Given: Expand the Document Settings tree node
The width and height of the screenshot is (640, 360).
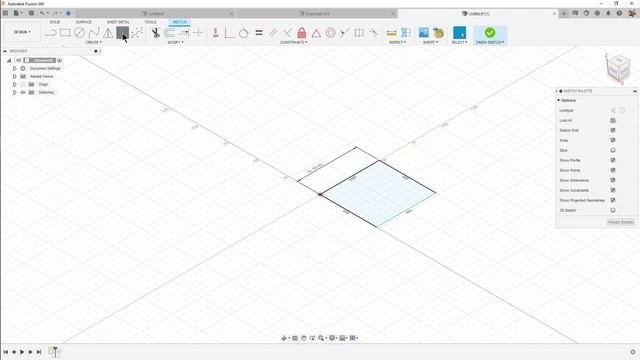Looking at the screenshot, I should [15, 68].
